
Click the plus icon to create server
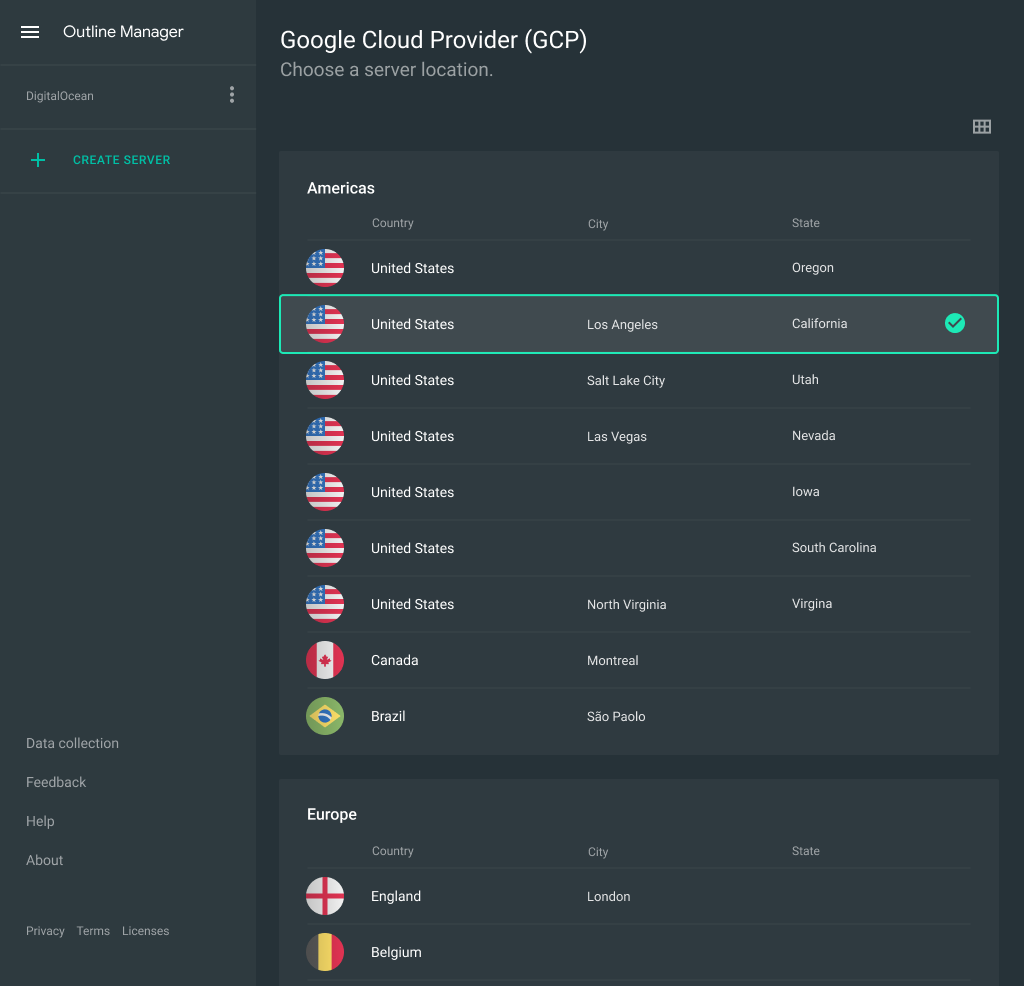[38, 160]
